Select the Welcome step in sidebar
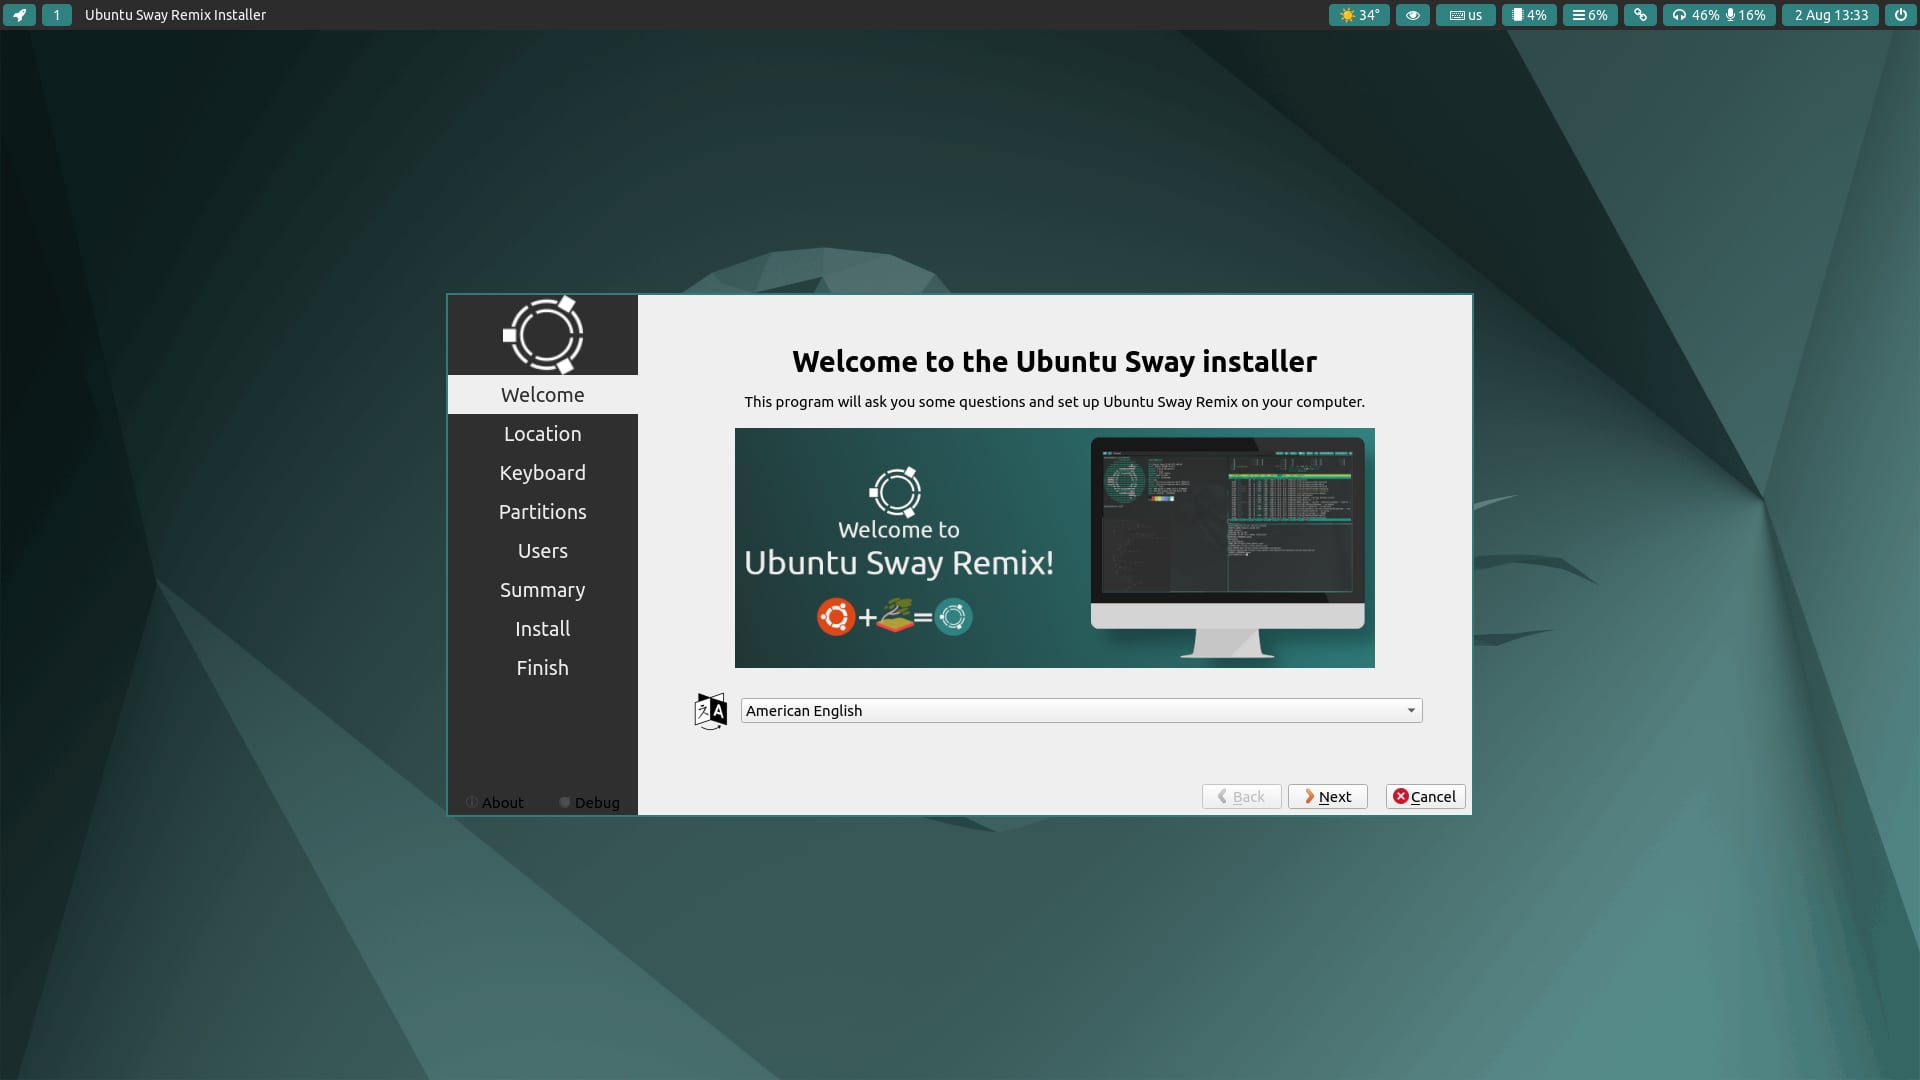This screenshot has height=1080, width=1920. click(543, 395)
